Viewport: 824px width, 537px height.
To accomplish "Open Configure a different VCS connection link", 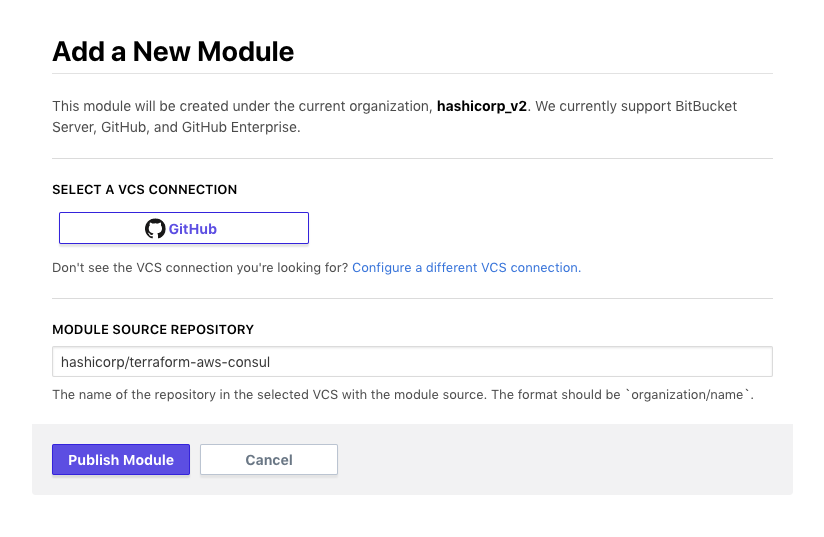I will [x=466, y=268].
